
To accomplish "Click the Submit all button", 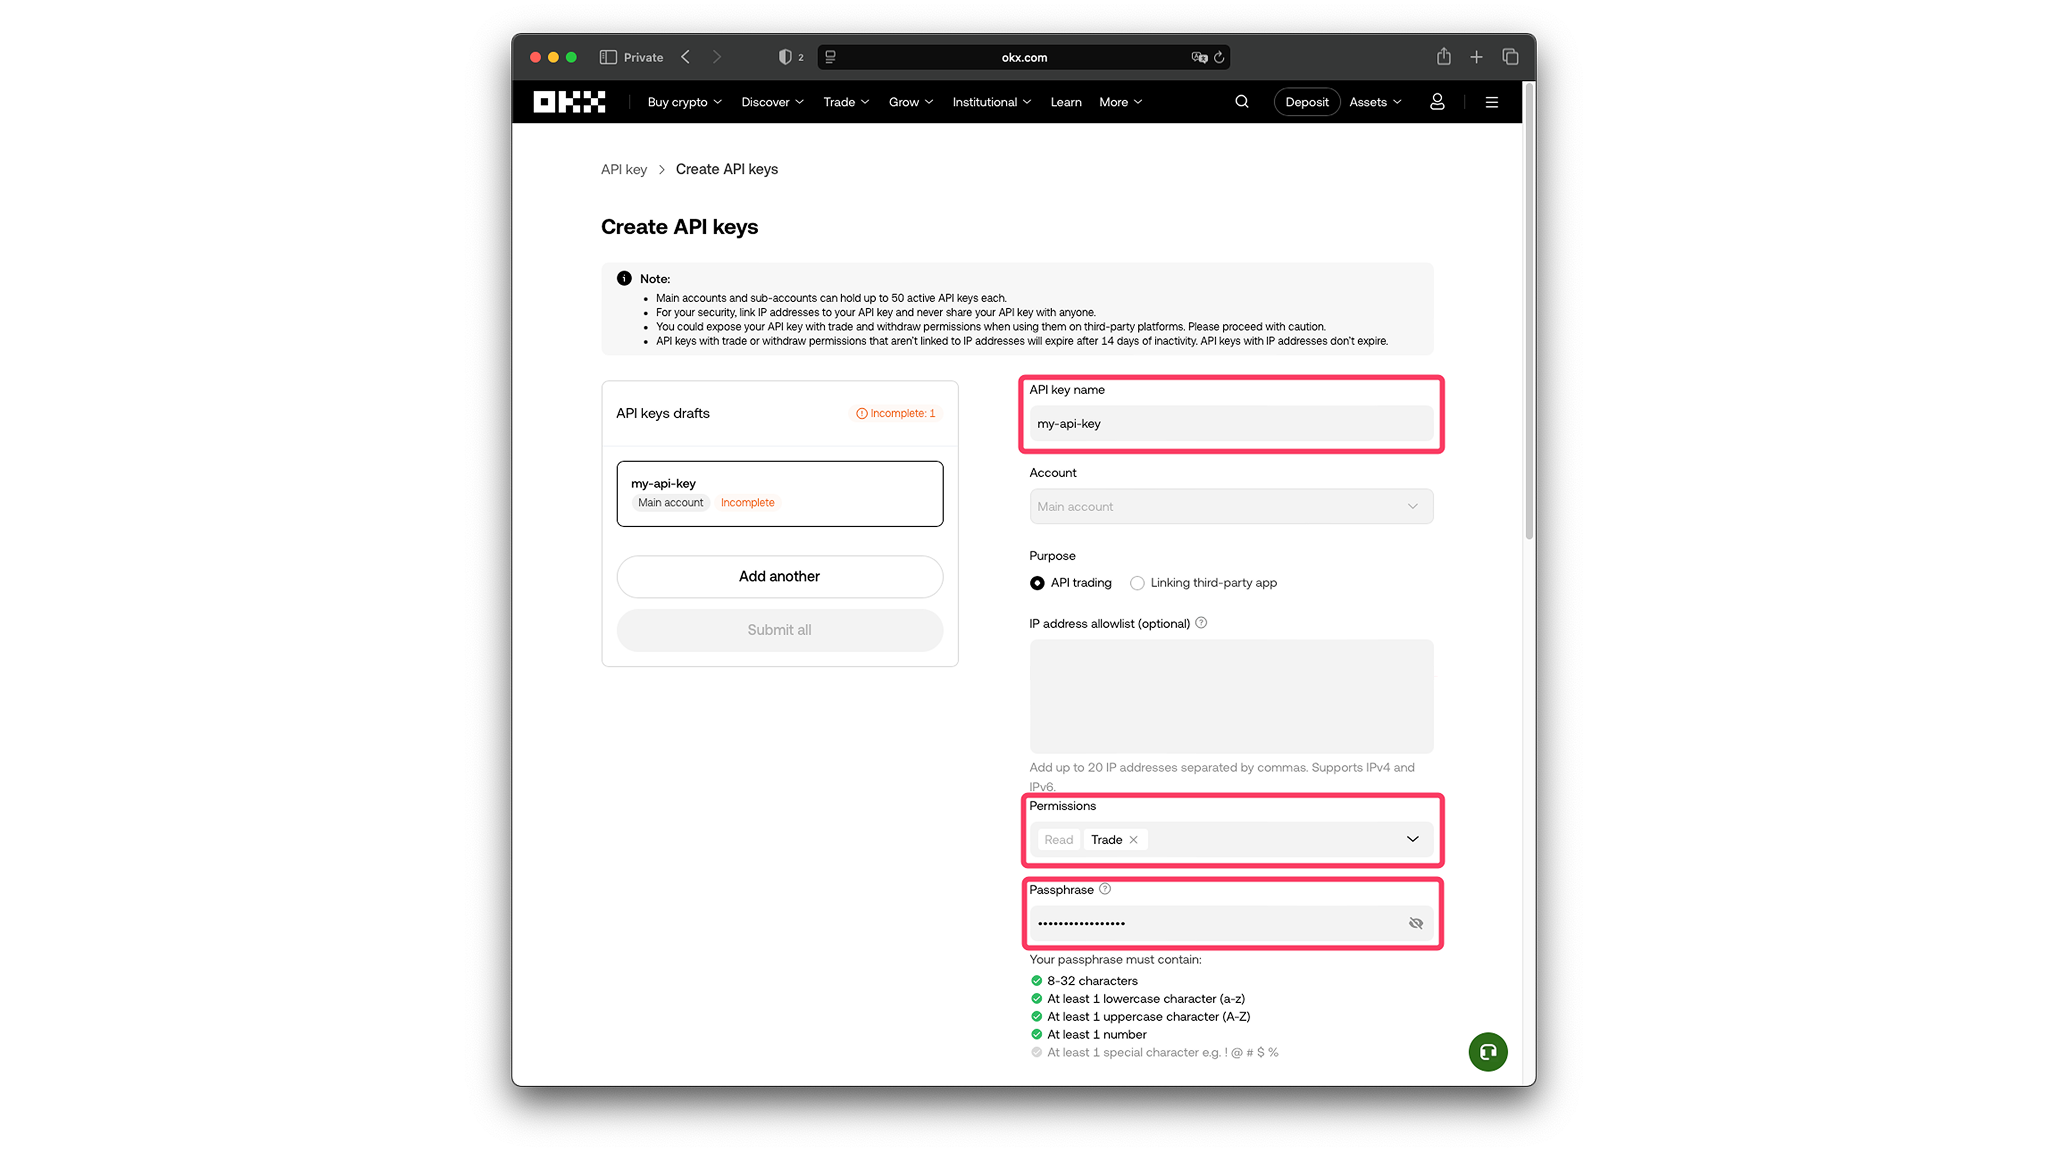I will click(x=779, y=630).
